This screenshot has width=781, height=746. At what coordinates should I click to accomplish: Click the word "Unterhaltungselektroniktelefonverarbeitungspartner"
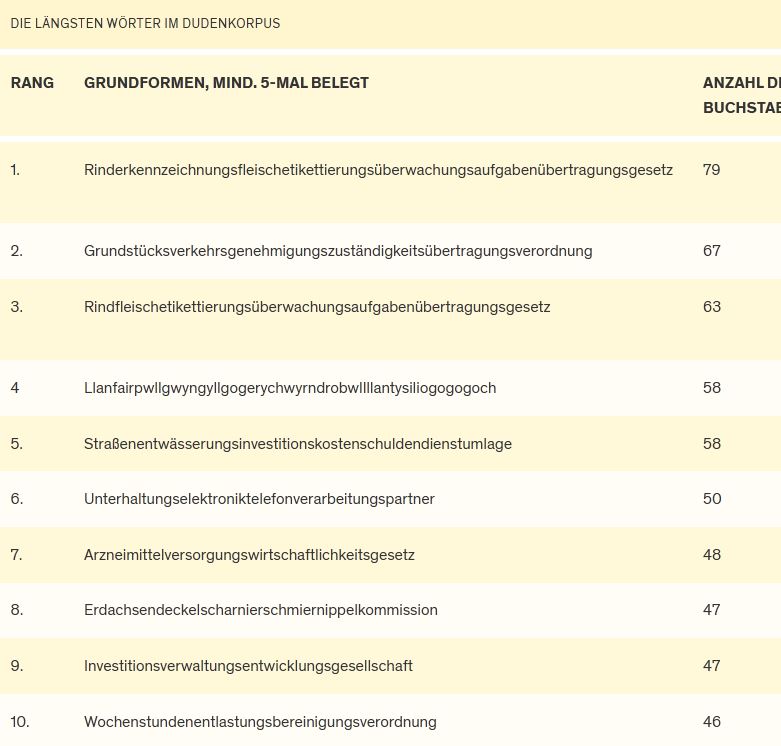[259, 499]
